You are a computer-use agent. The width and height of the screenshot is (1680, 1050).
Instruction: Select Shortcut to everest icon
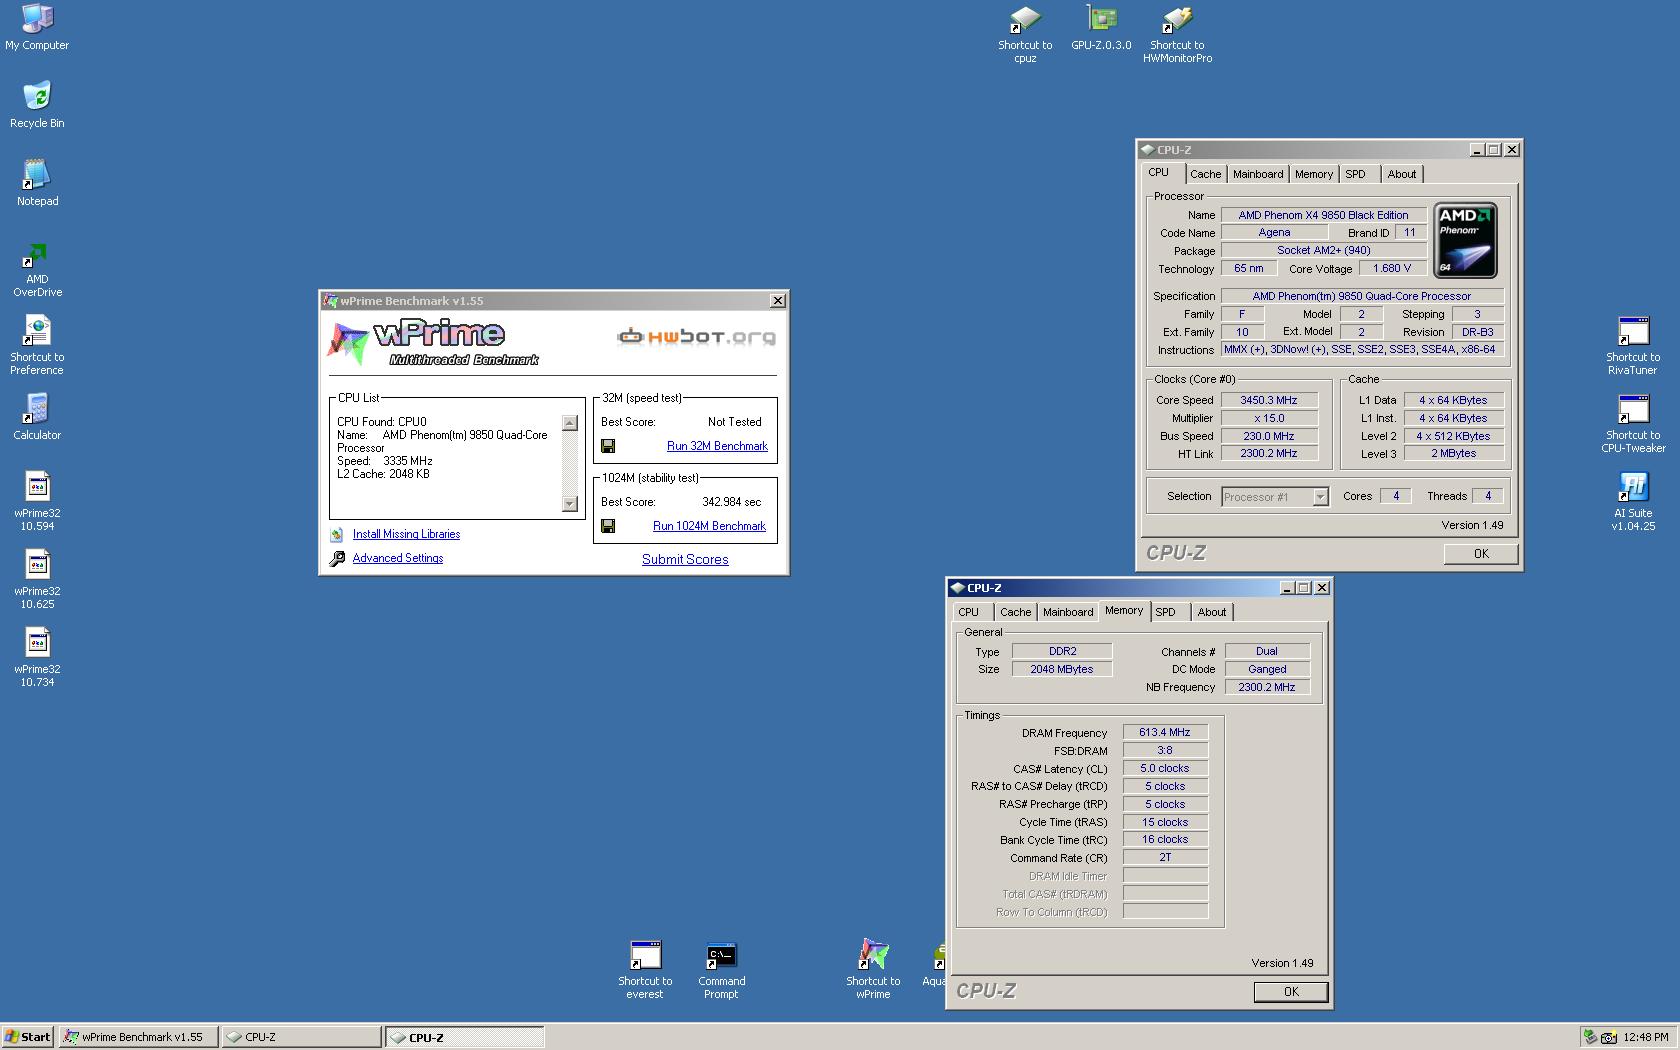(645, 970)
